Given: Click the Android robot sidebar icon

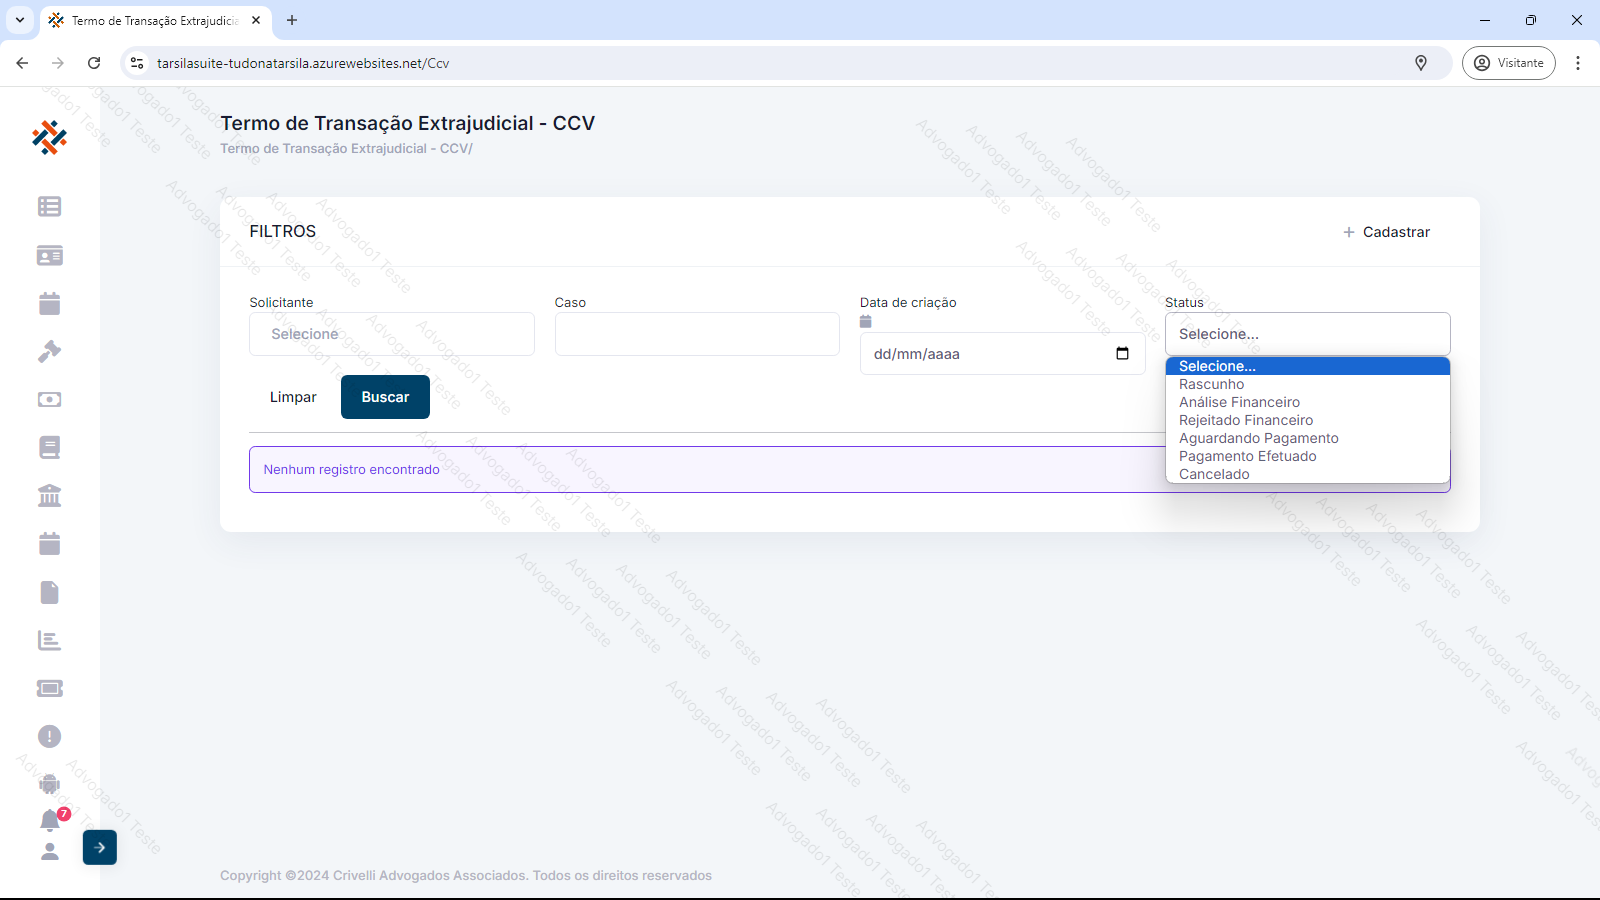Looking at the screenshot, I should coord(49,784).
